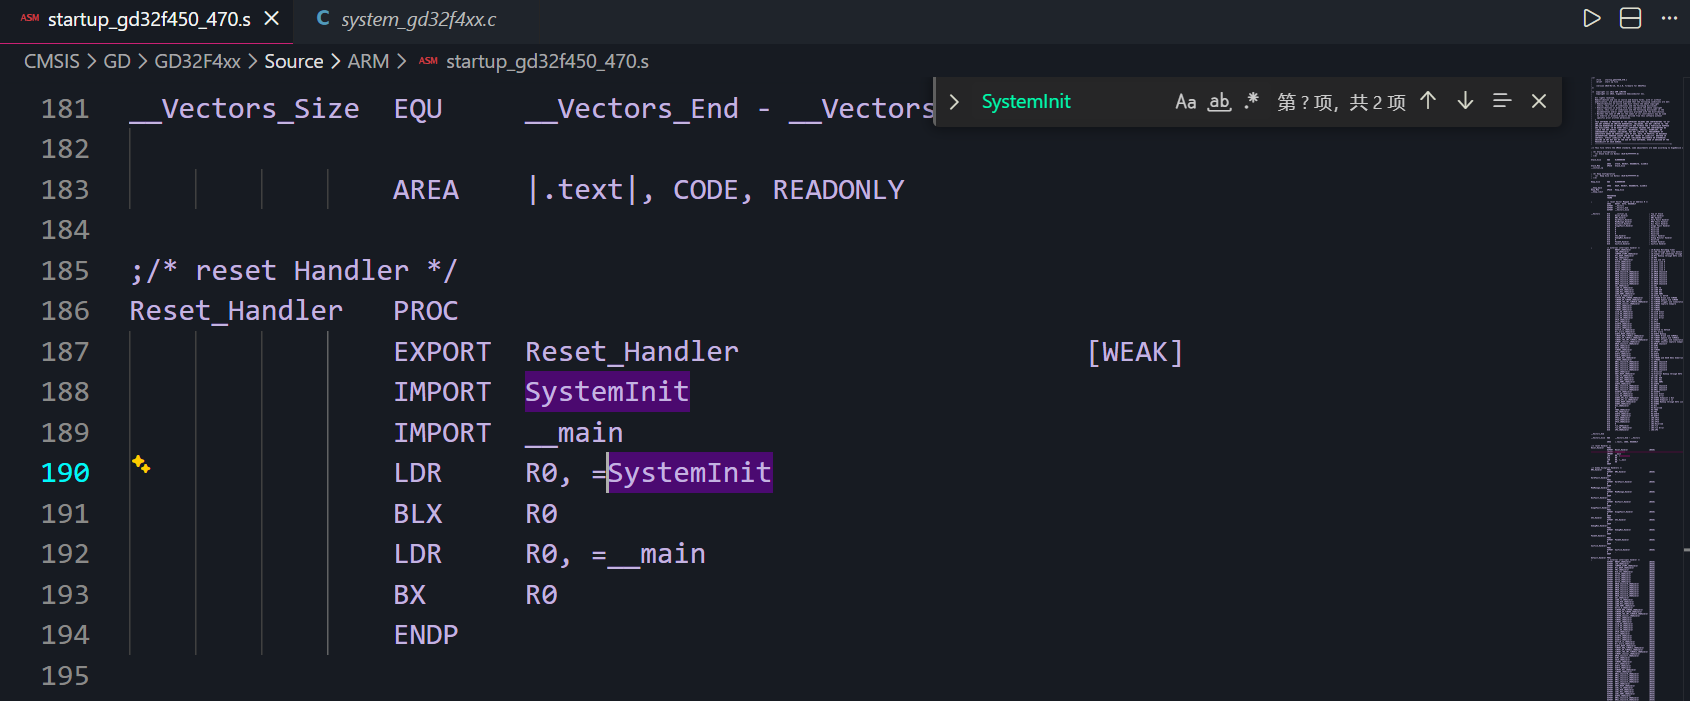Open the CMSIS breadcrumb dropdown
1690x701 pixels.
(51, 62)
